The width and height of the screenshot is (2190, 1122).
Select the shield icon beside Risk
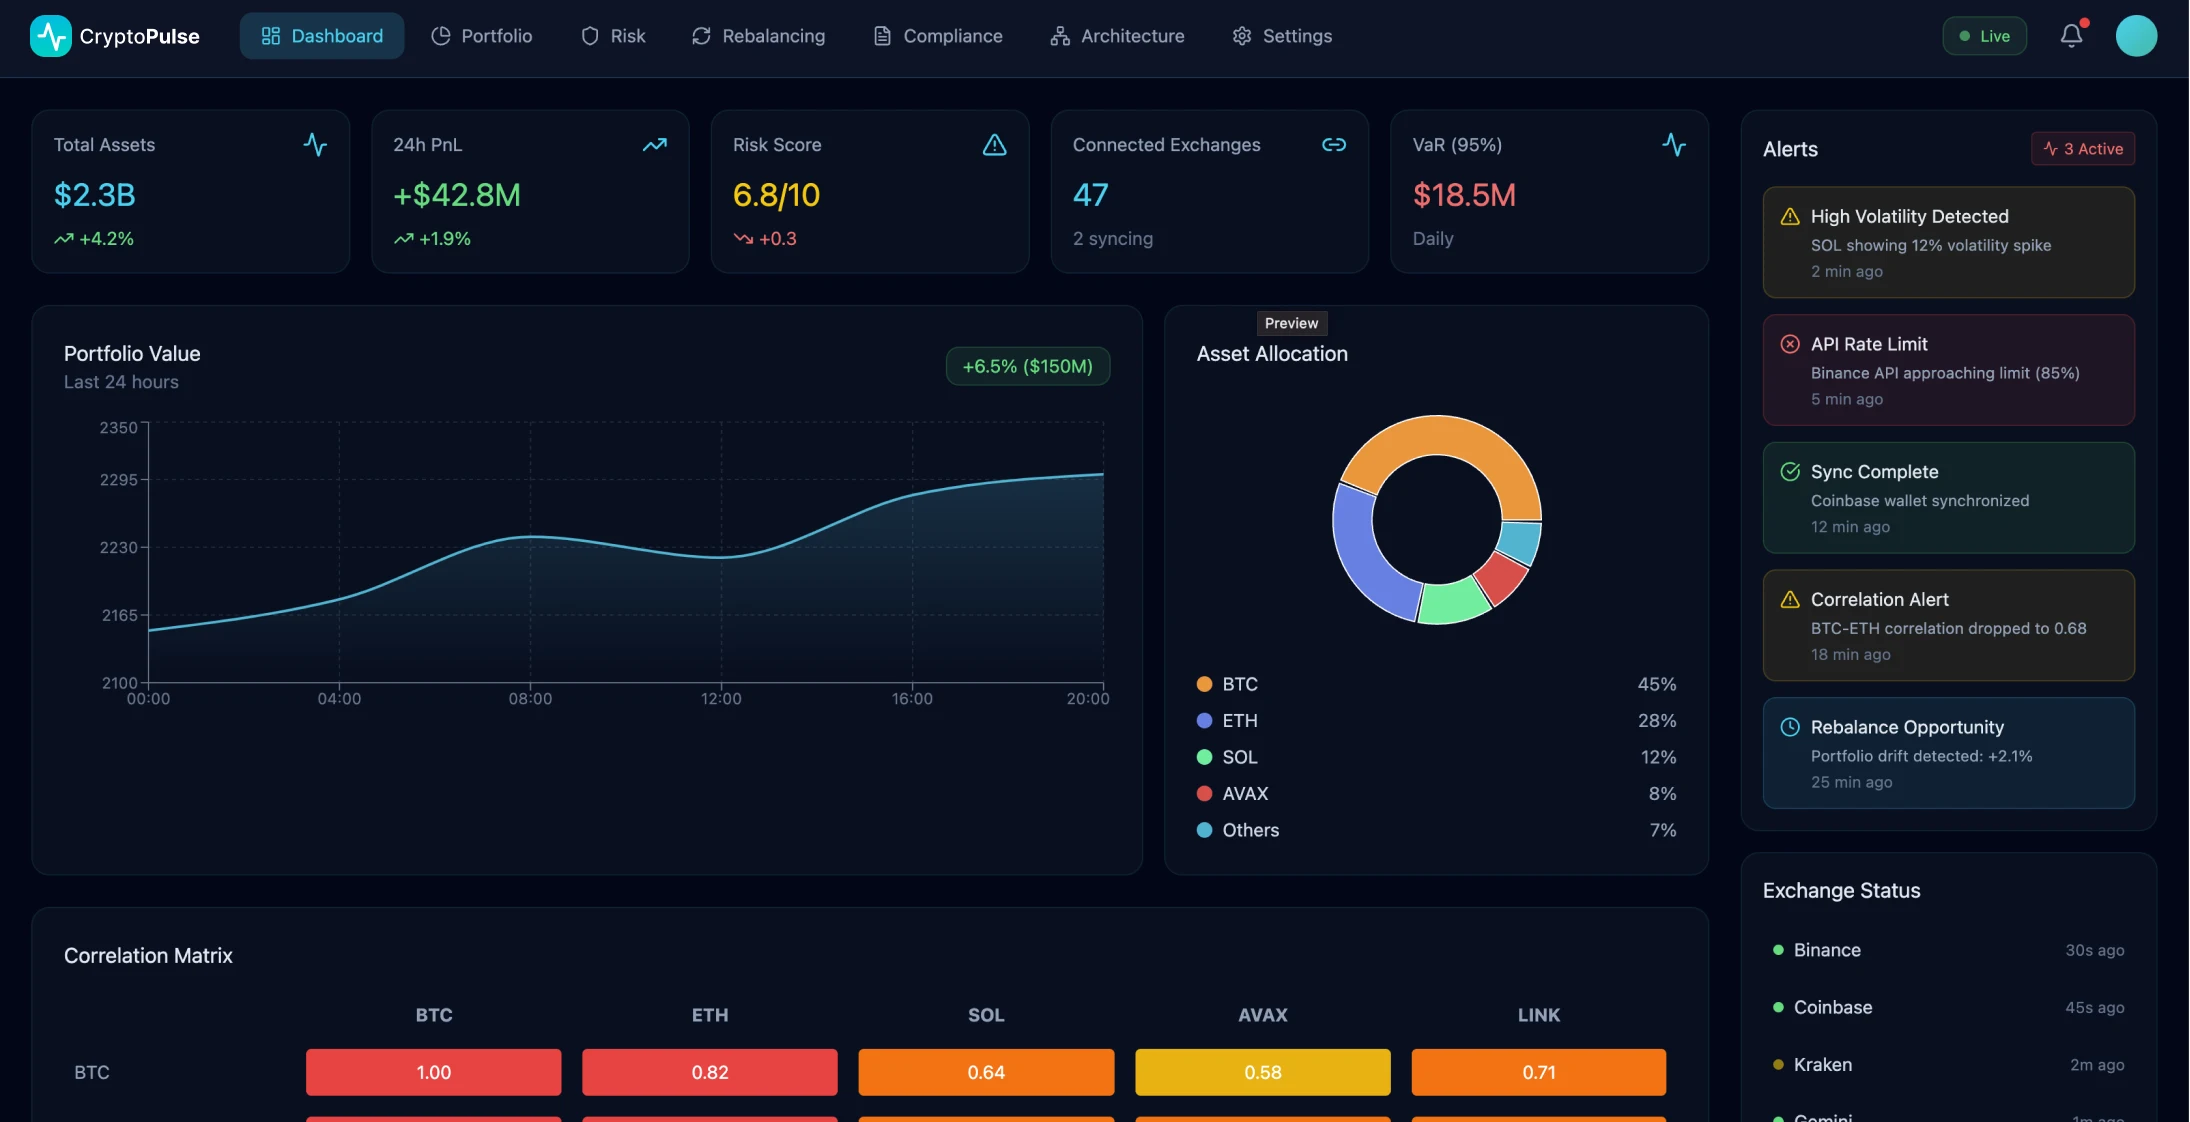pos(589,35)
